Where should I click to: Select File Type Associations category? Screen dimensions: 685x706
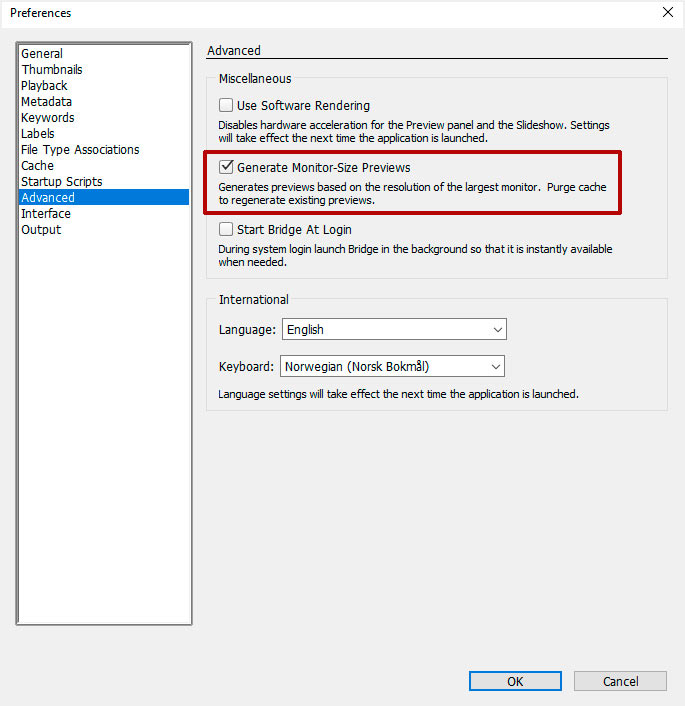pyautogui.click(x=80, y=150)
